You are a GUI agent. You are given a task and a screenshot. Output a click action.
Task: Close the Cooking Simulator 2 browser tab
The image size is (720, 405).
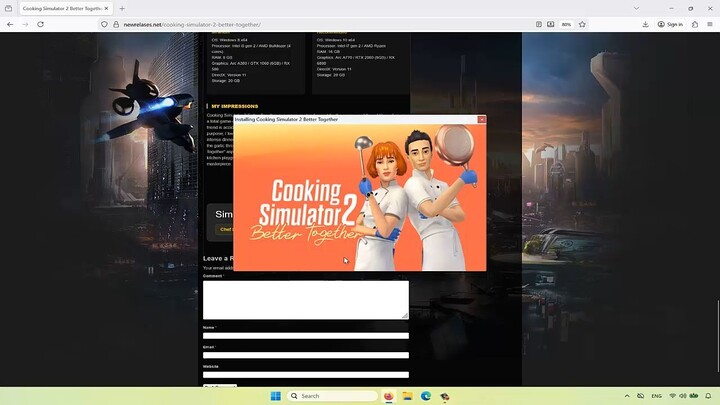[106, 8]
